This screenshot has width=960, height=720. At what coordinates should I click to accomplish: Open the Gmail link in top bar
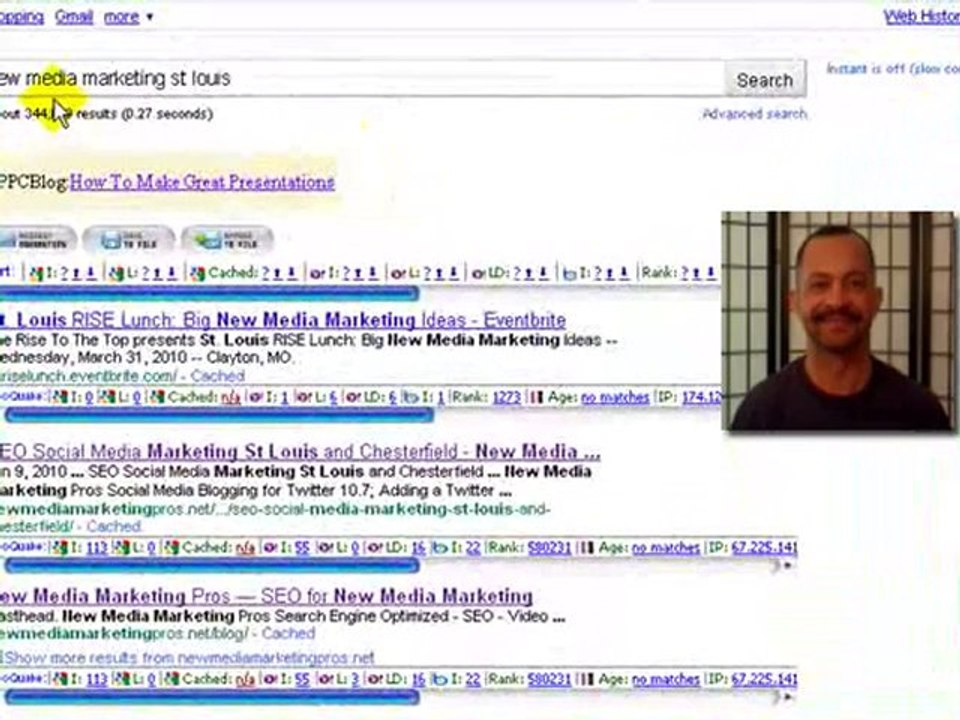click(74, 17)
